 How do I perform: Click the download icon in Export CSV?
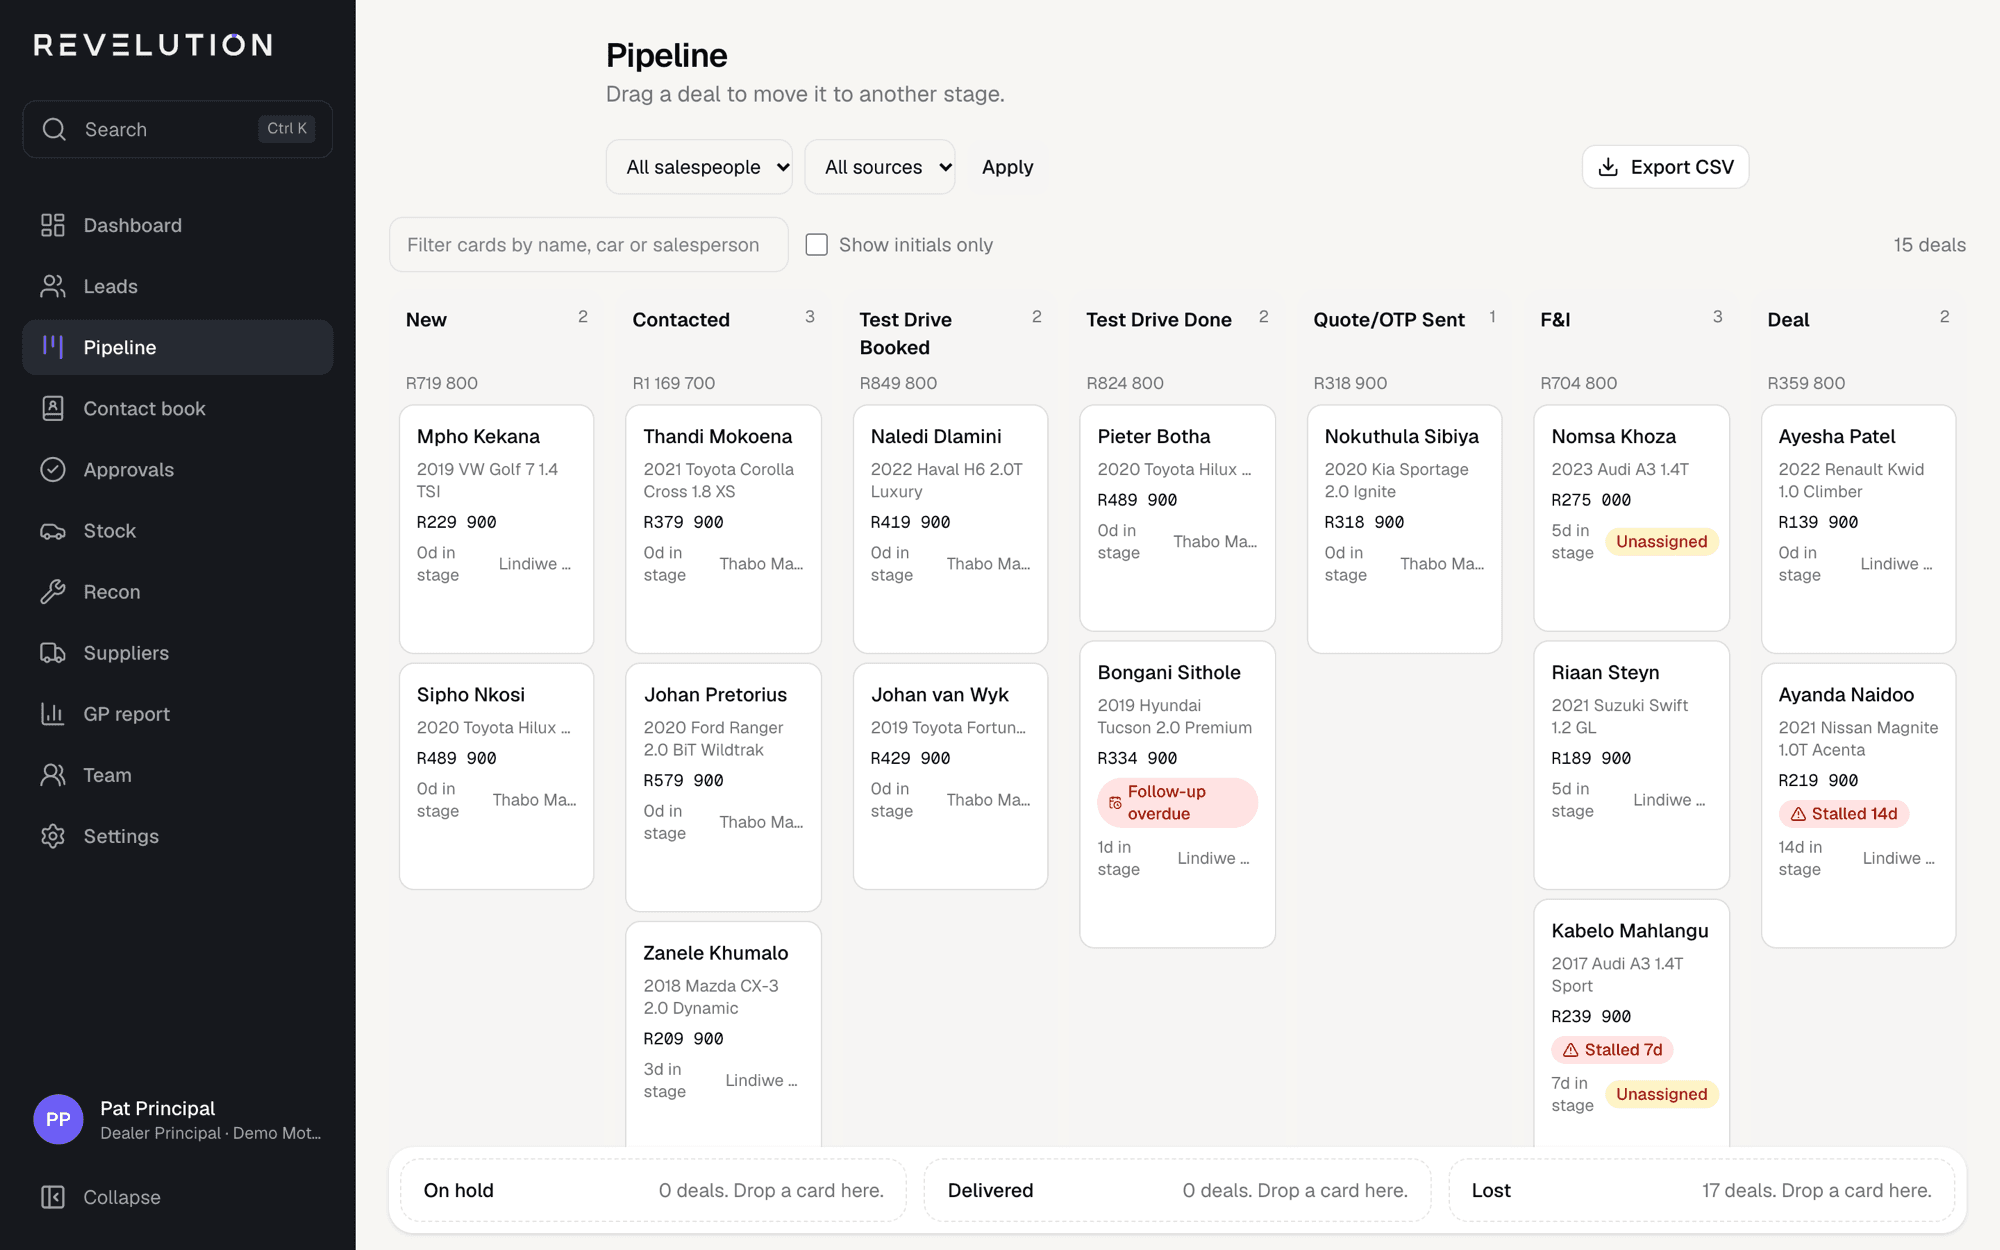(x=1608, y=167)
